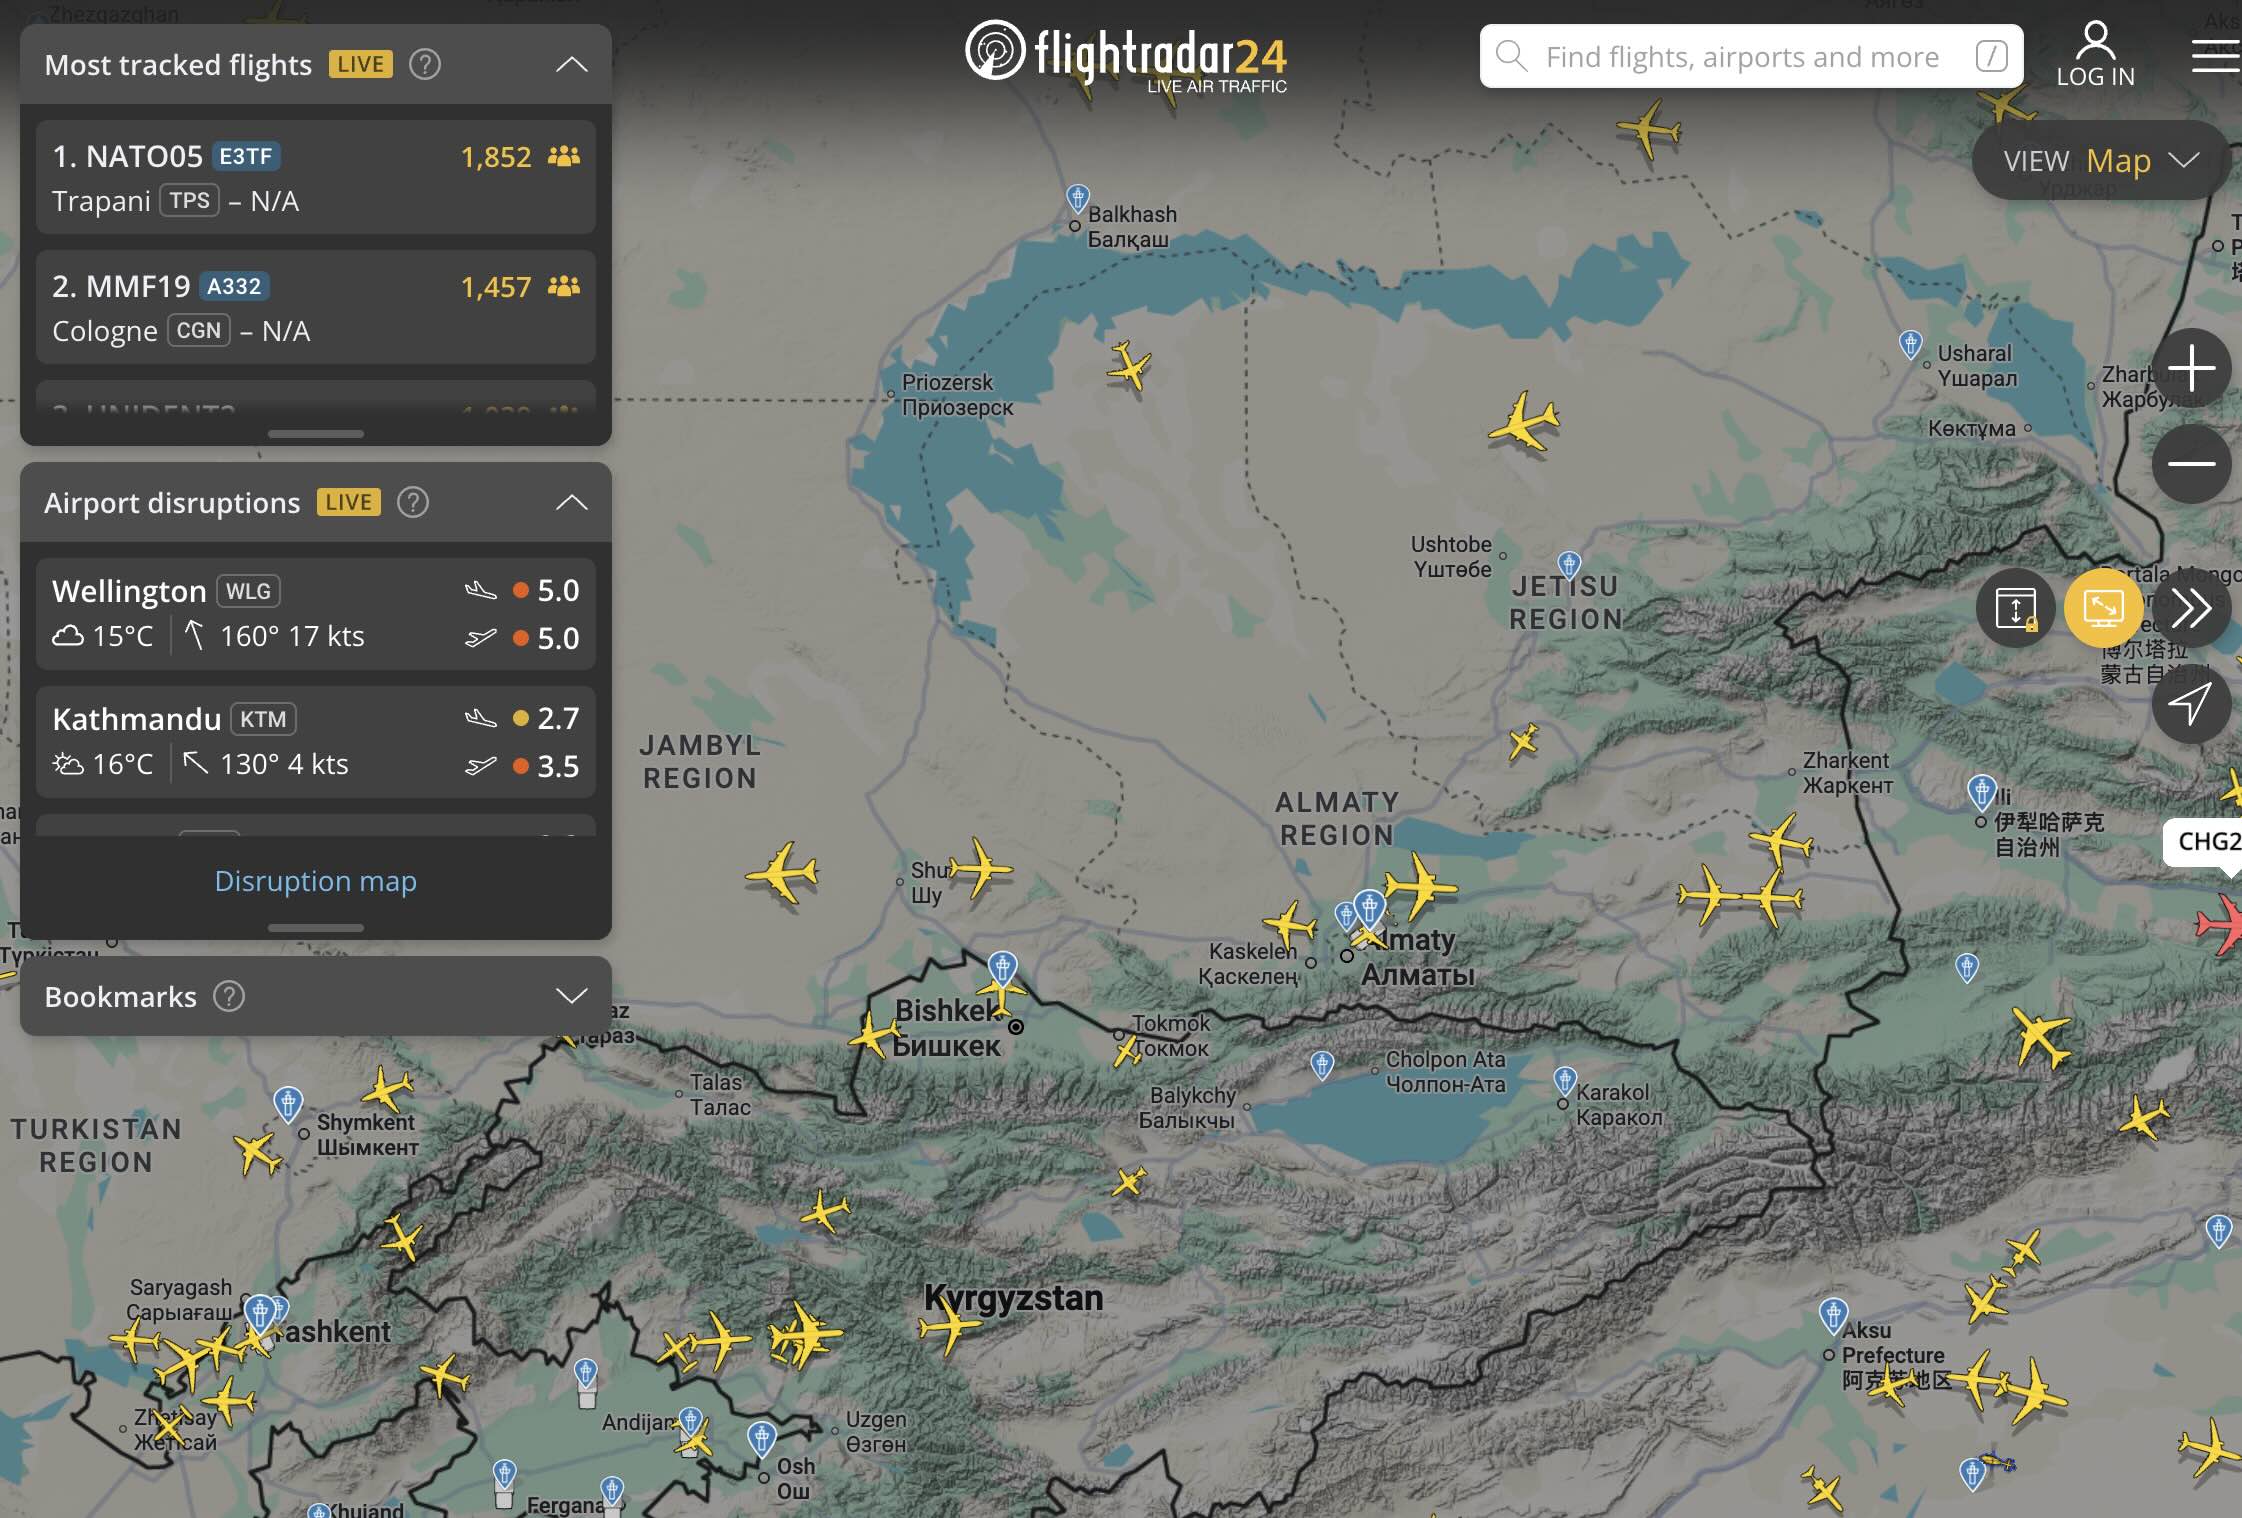Expand the Bookmarks panel
Viewport: 2242px width, 1518px height.
pos(571,995)
